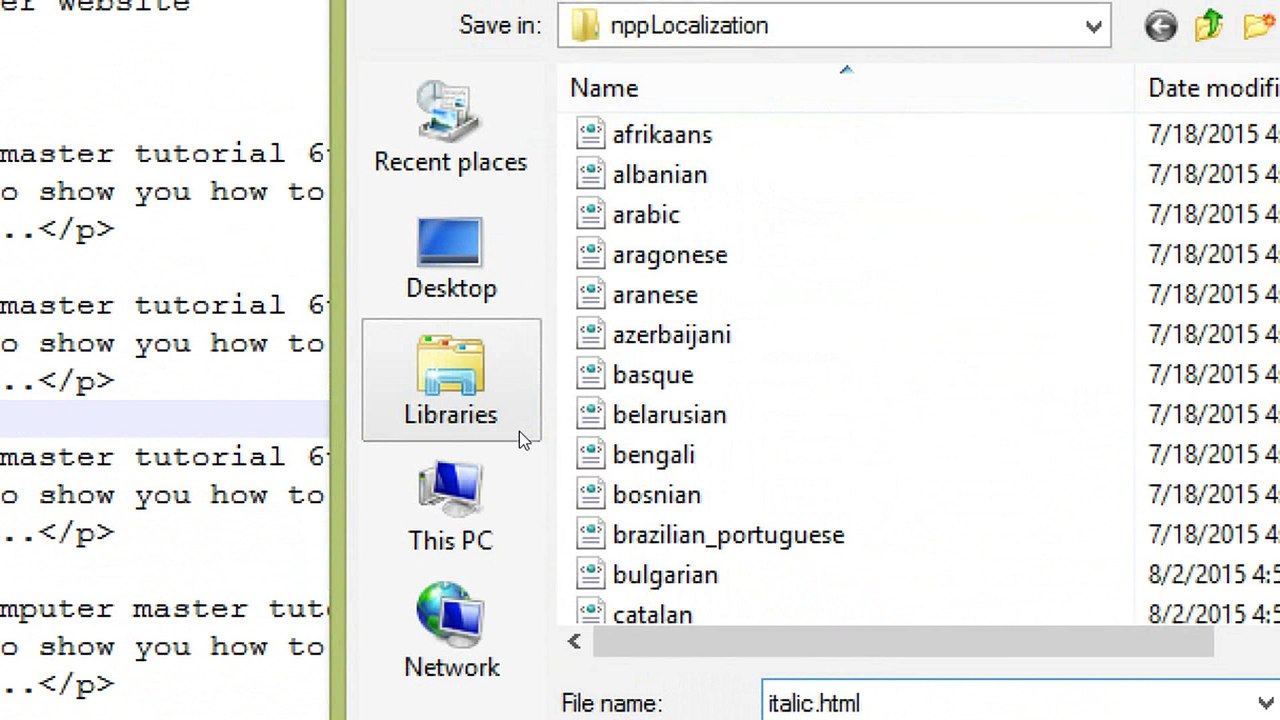Click the file name text 'basque'
Image resolution: width=1280 pixels, height=720 pixels.
pyautogui.click(x=653, y=375)
